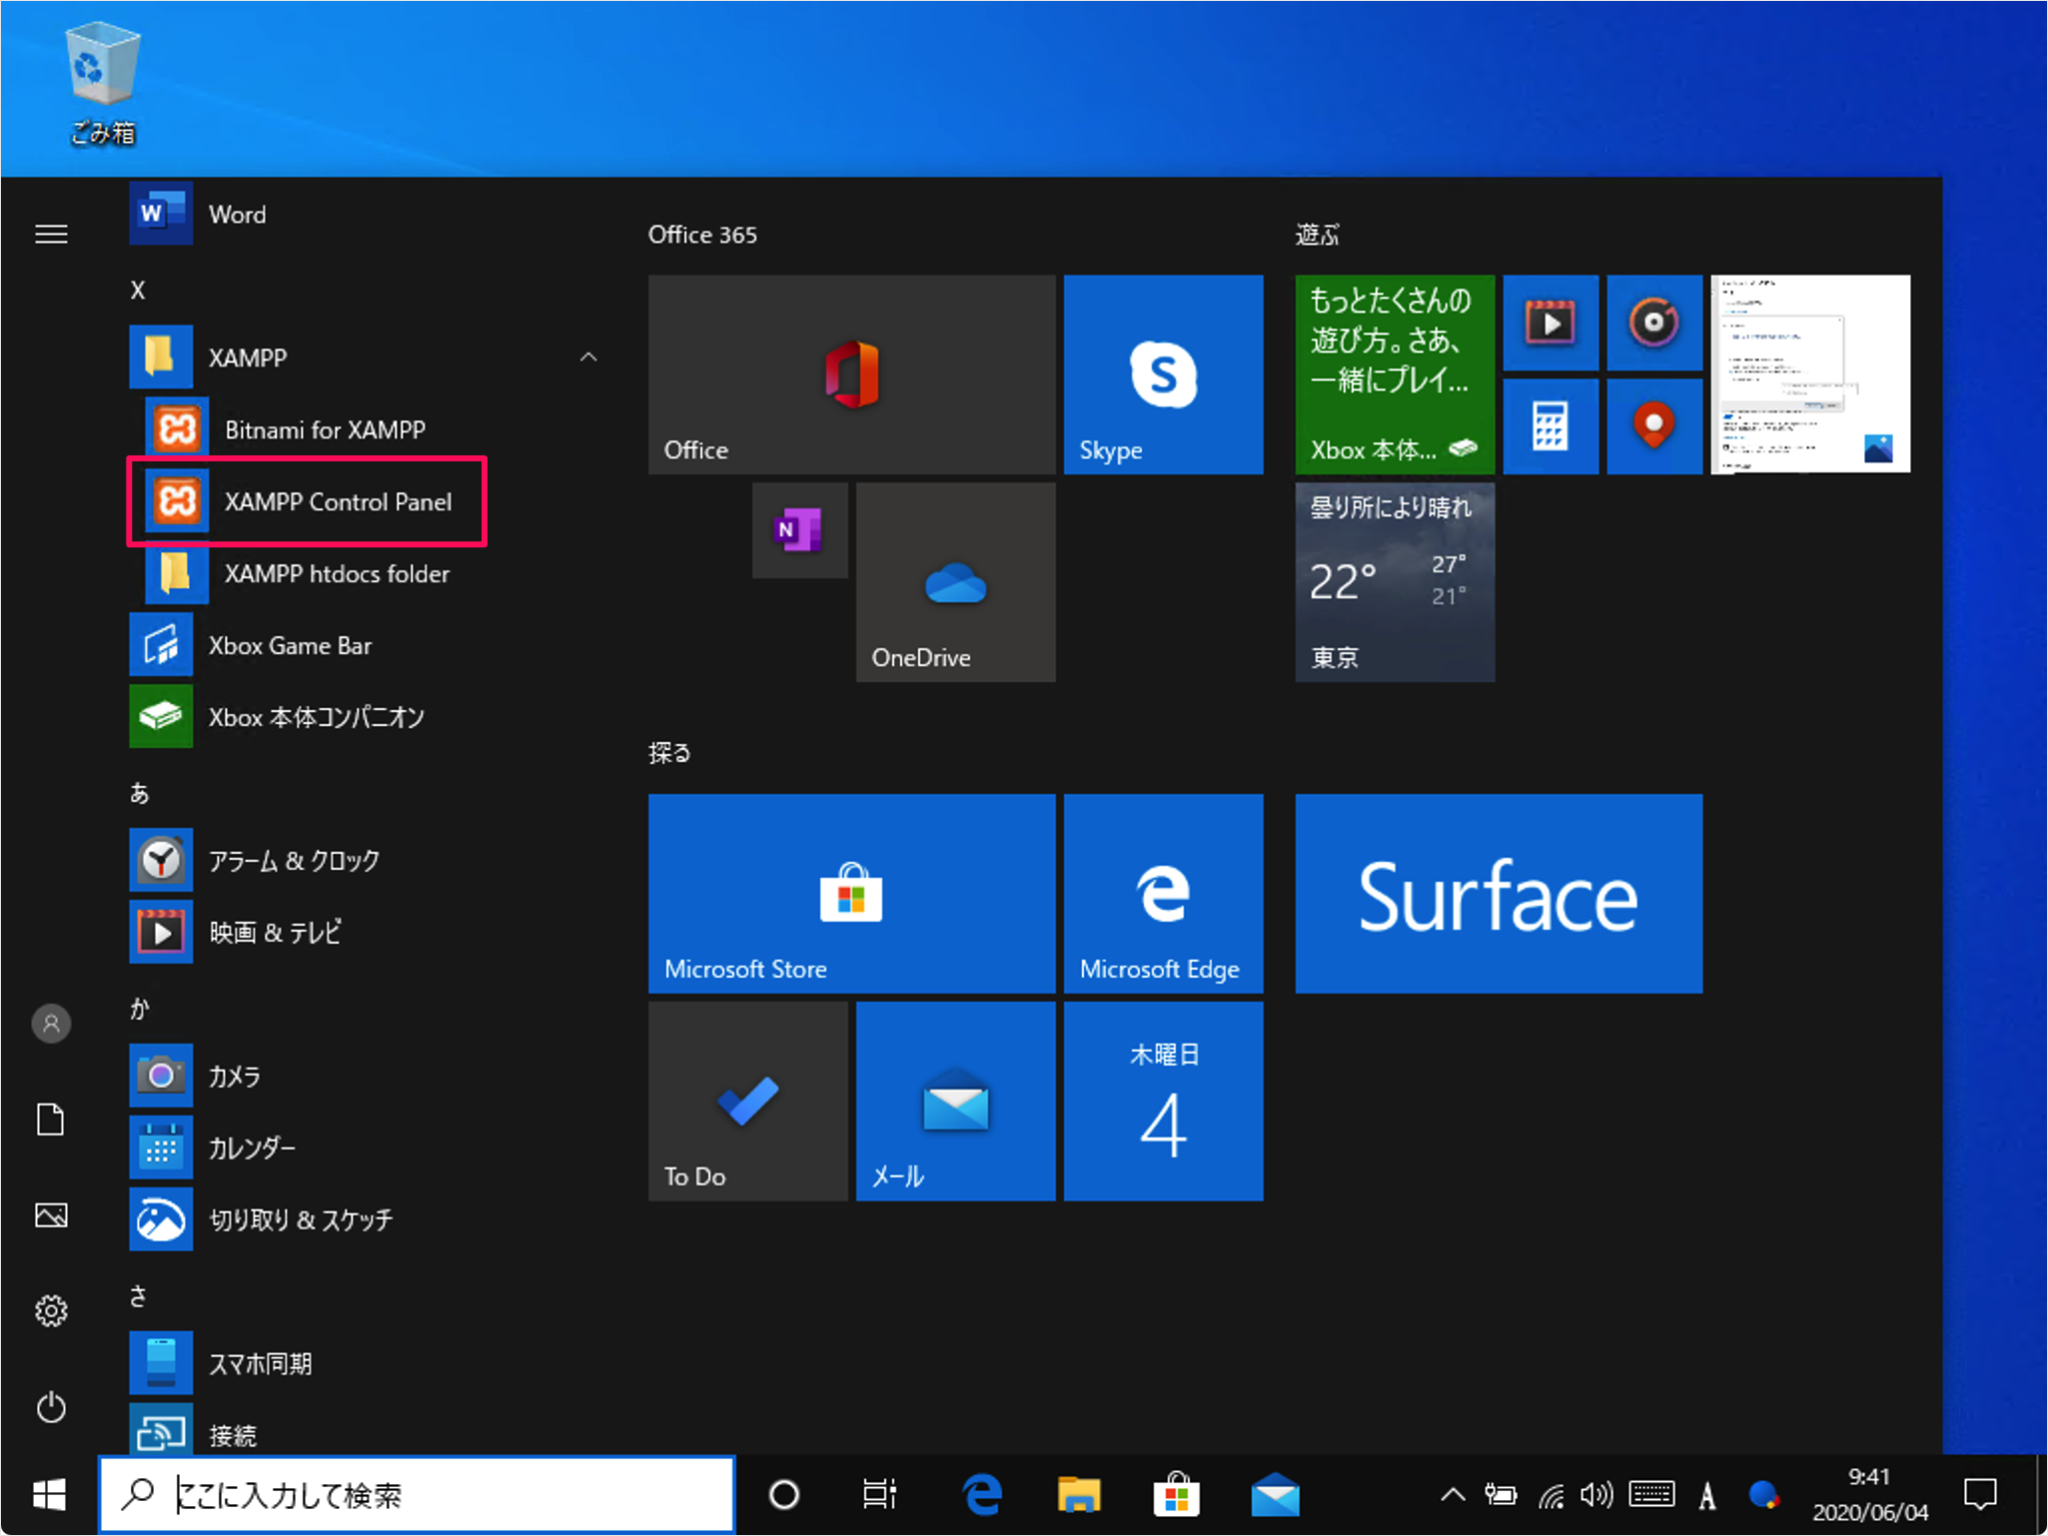
Task: Open the メール tile
Action: coord(956,1101)
